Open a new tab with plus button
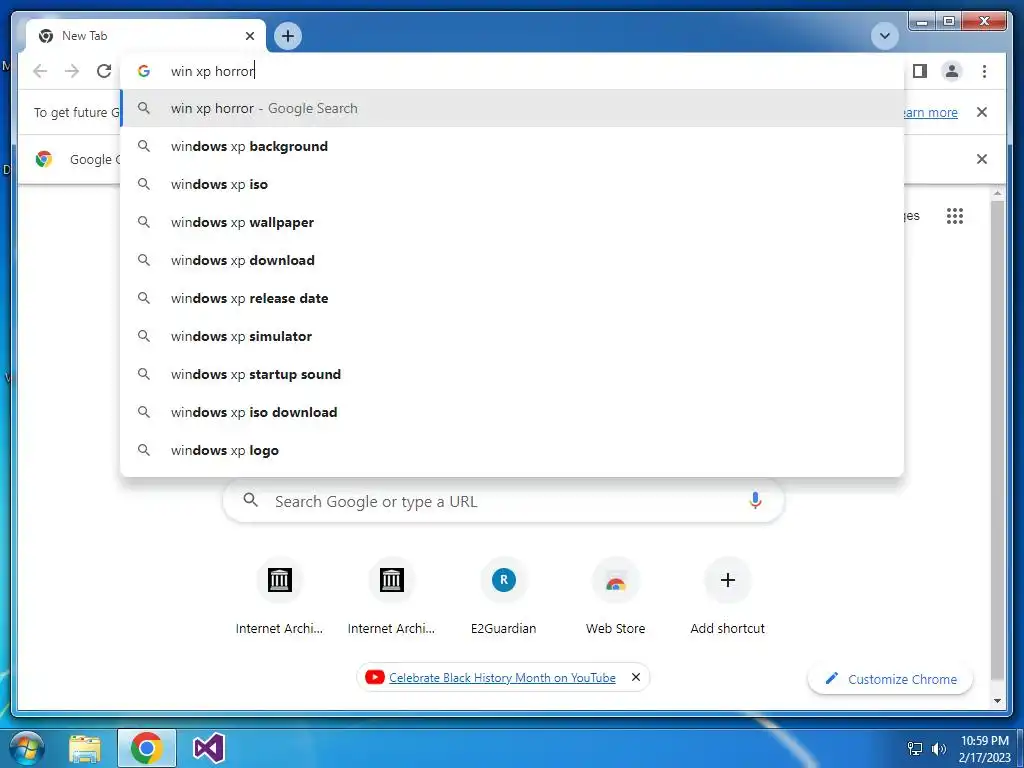 tap(288, 36)
